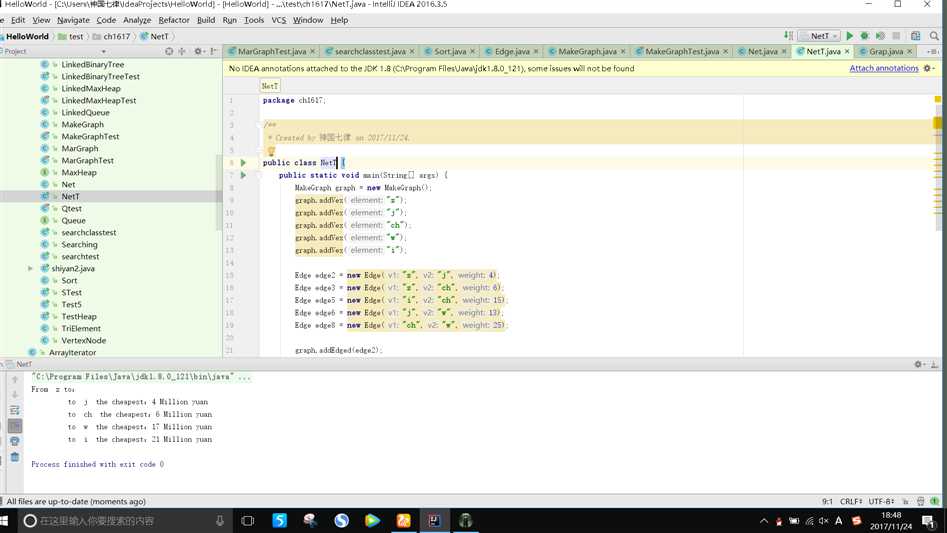Toggle muted volume icon in system tray
The image size is (947, 533).
(x=823, y=520)
